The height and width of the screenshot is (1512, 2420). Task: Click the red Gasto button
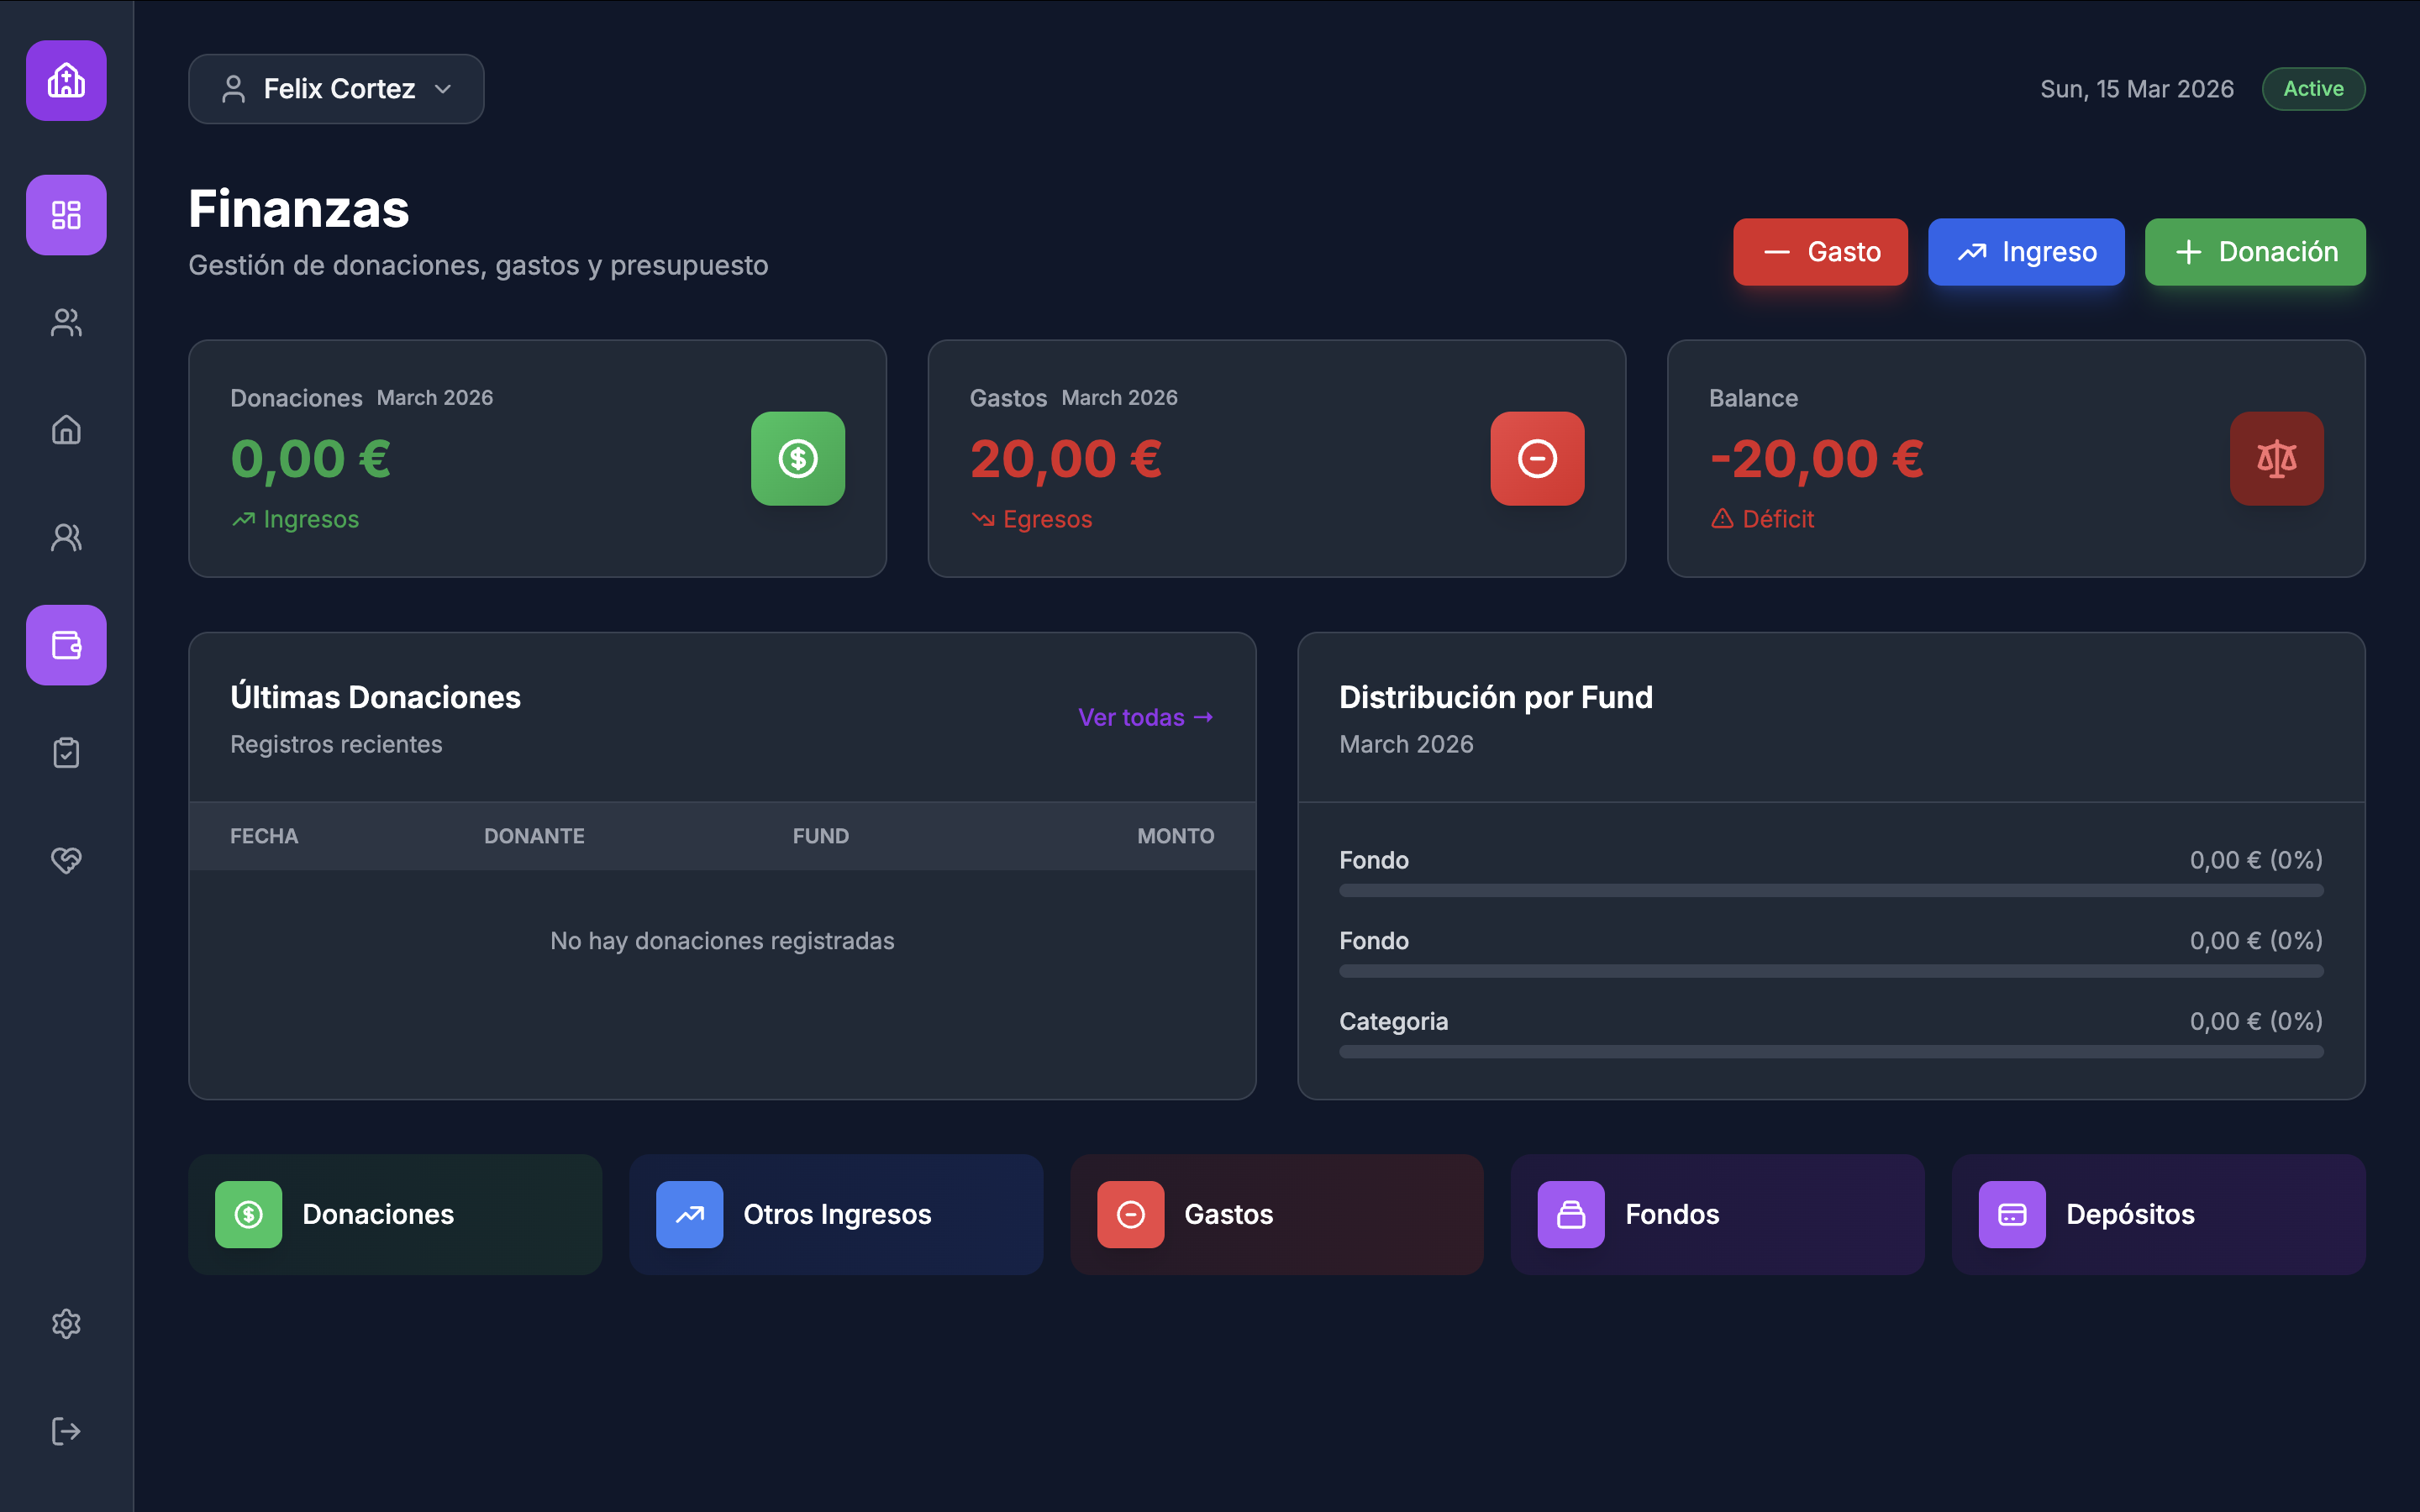(1820, 252)
